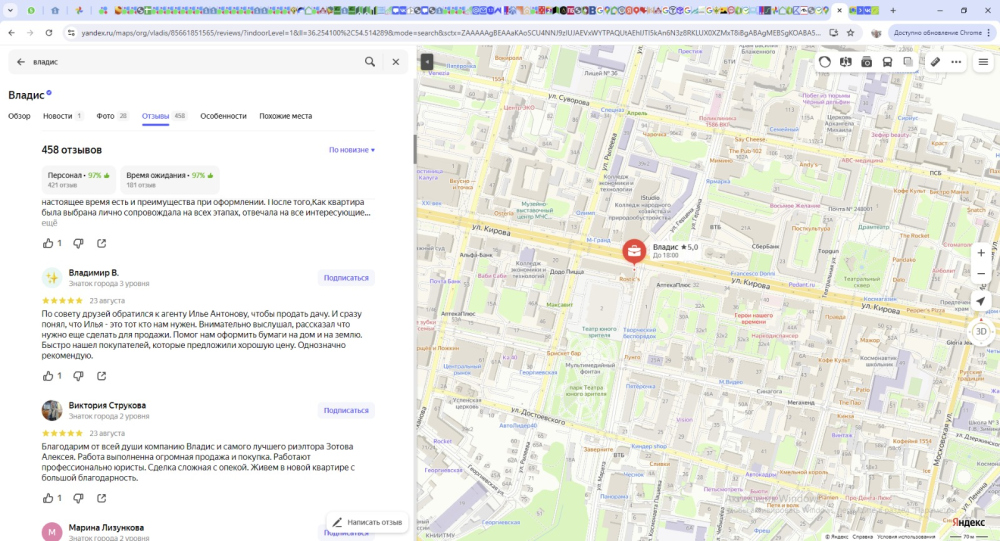Click the red Владис map marker
Image resolution: width=1000 pixels, height=541 pixels.
[634, 251]
